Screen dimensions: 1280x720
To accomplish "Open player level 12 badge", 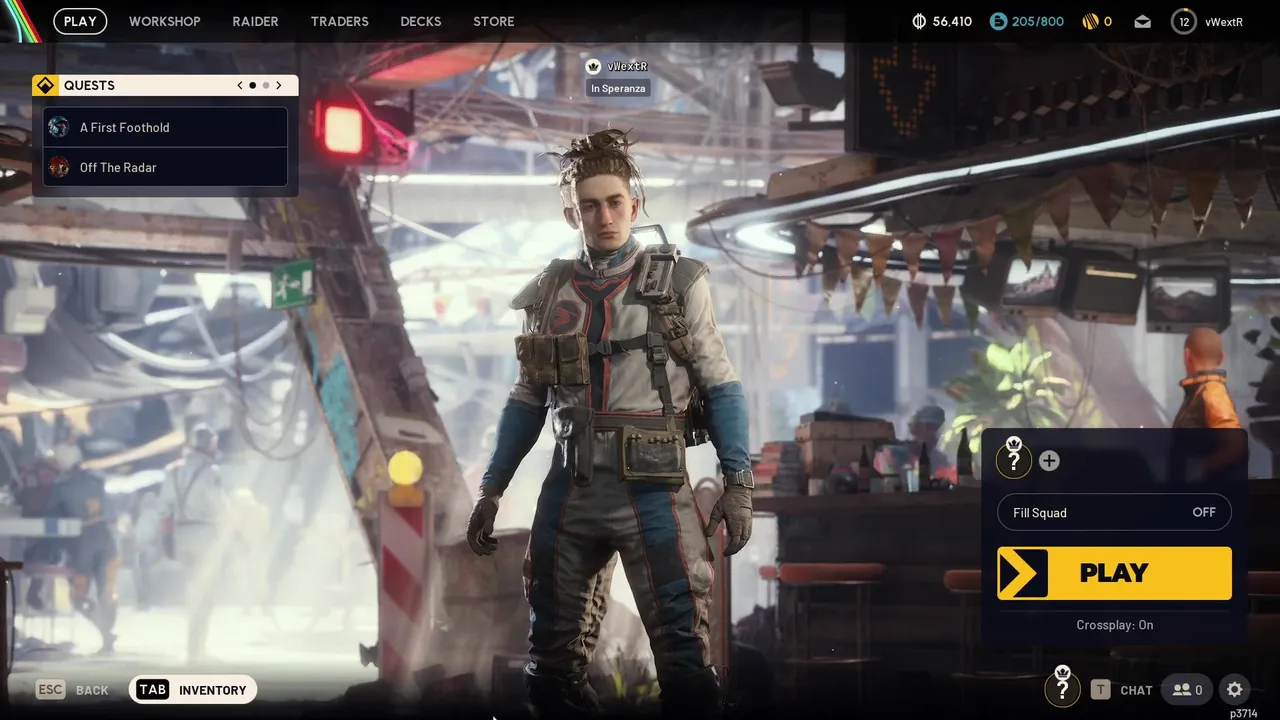I will coord(1184,21).
